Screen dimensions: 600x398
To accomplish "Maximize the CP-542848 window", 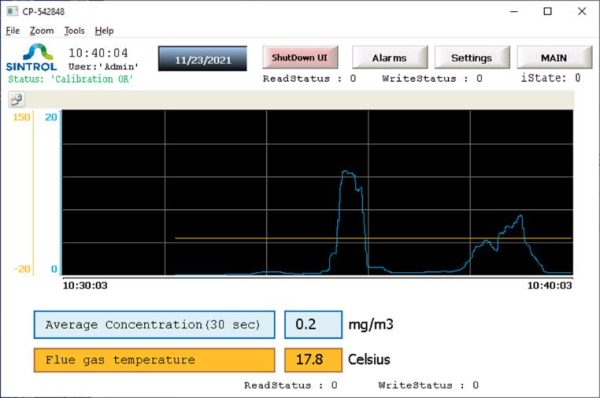I will click(548, 11).
